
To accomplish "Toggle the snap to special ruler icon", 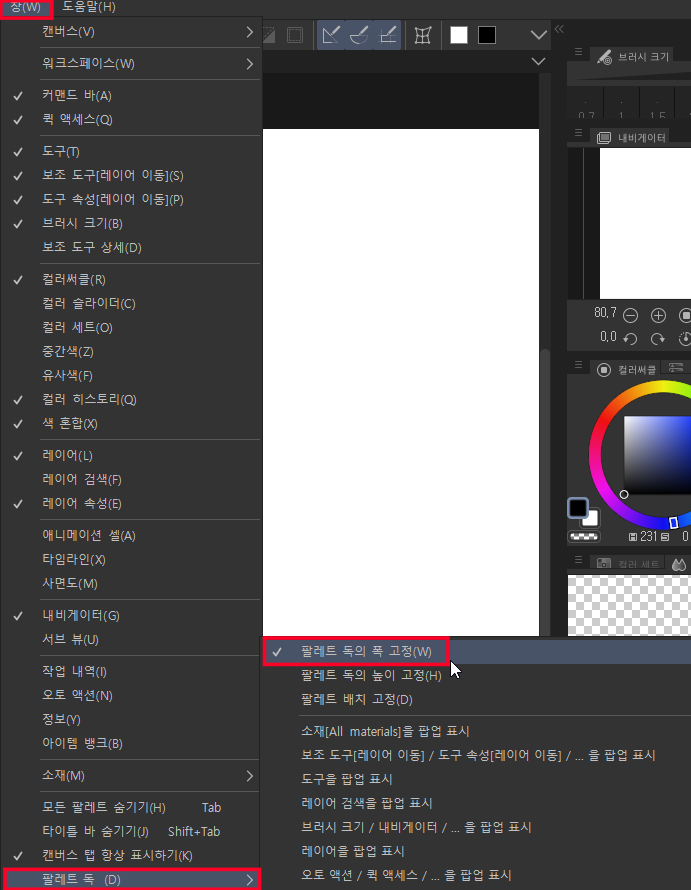I will (359, 35).
